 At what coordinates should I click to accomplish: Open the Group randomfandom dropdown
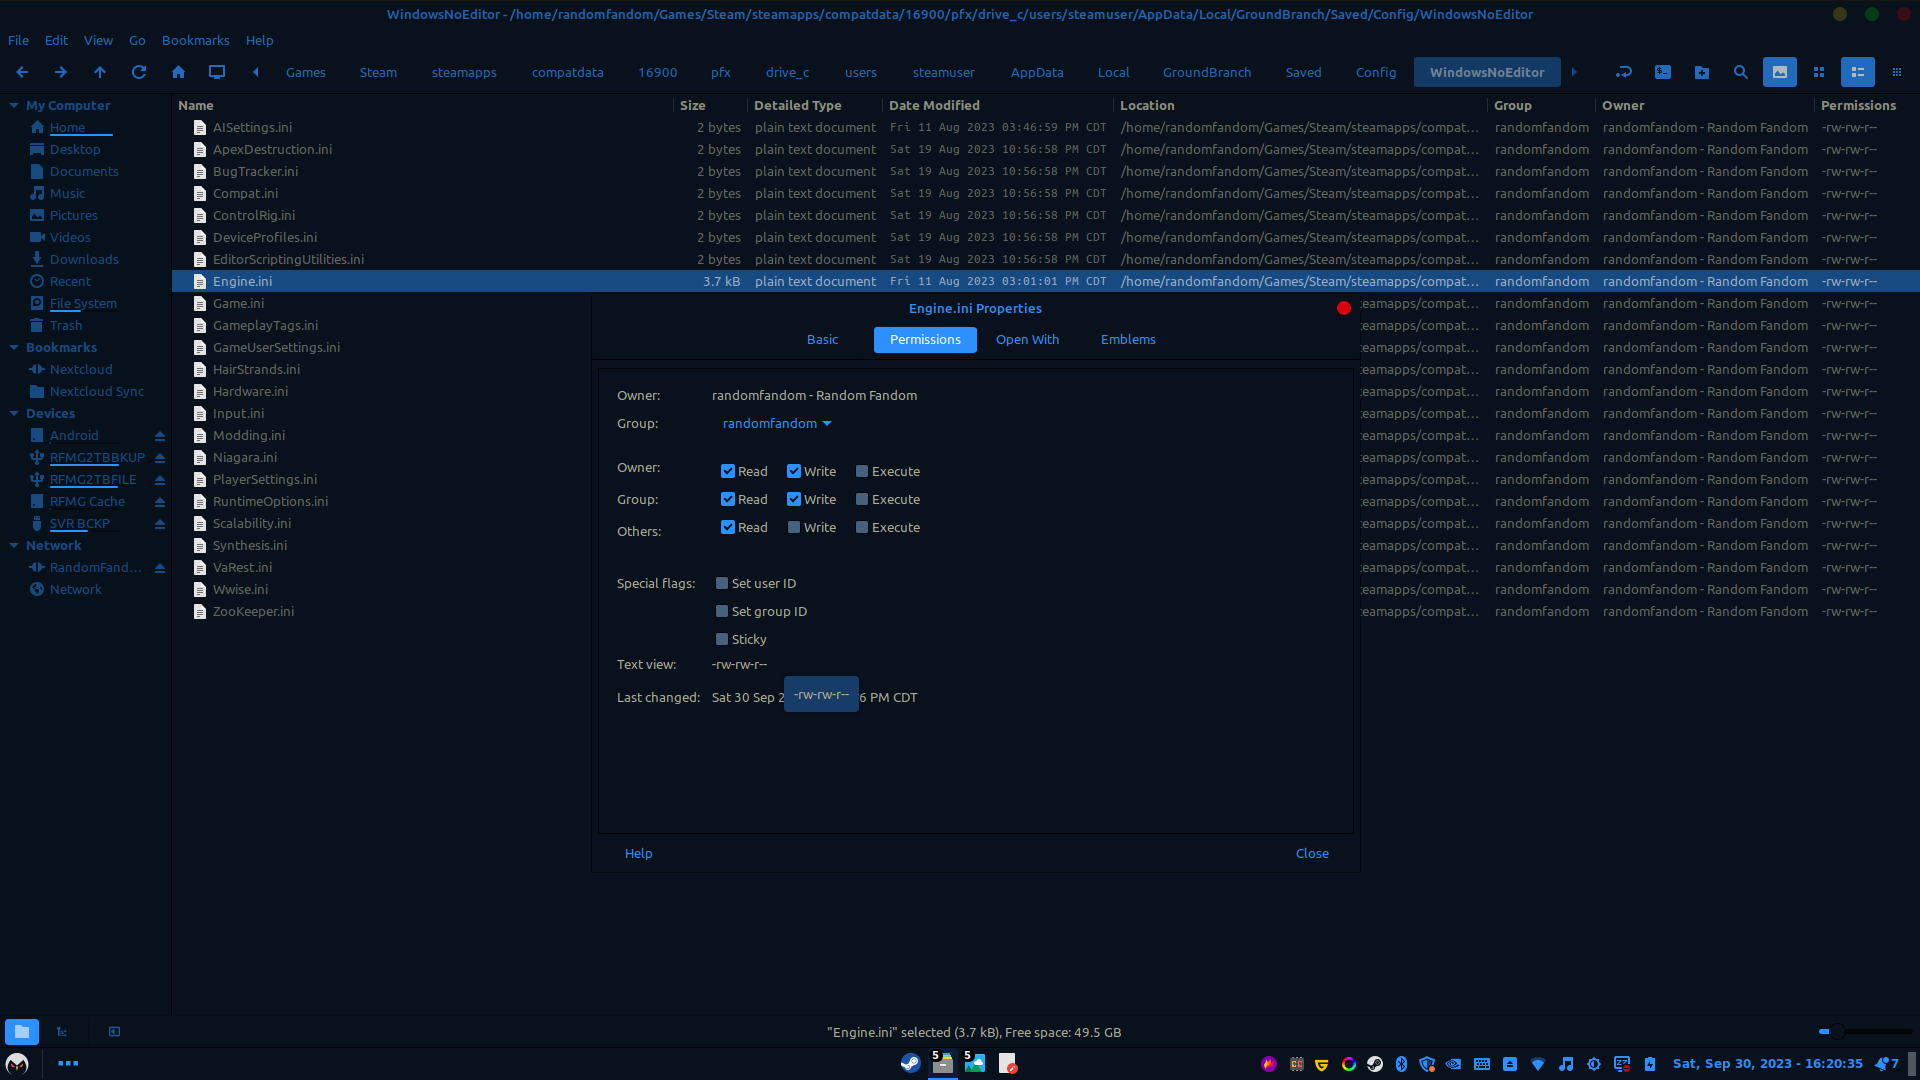pyautogui.click(x=777, y=423)
